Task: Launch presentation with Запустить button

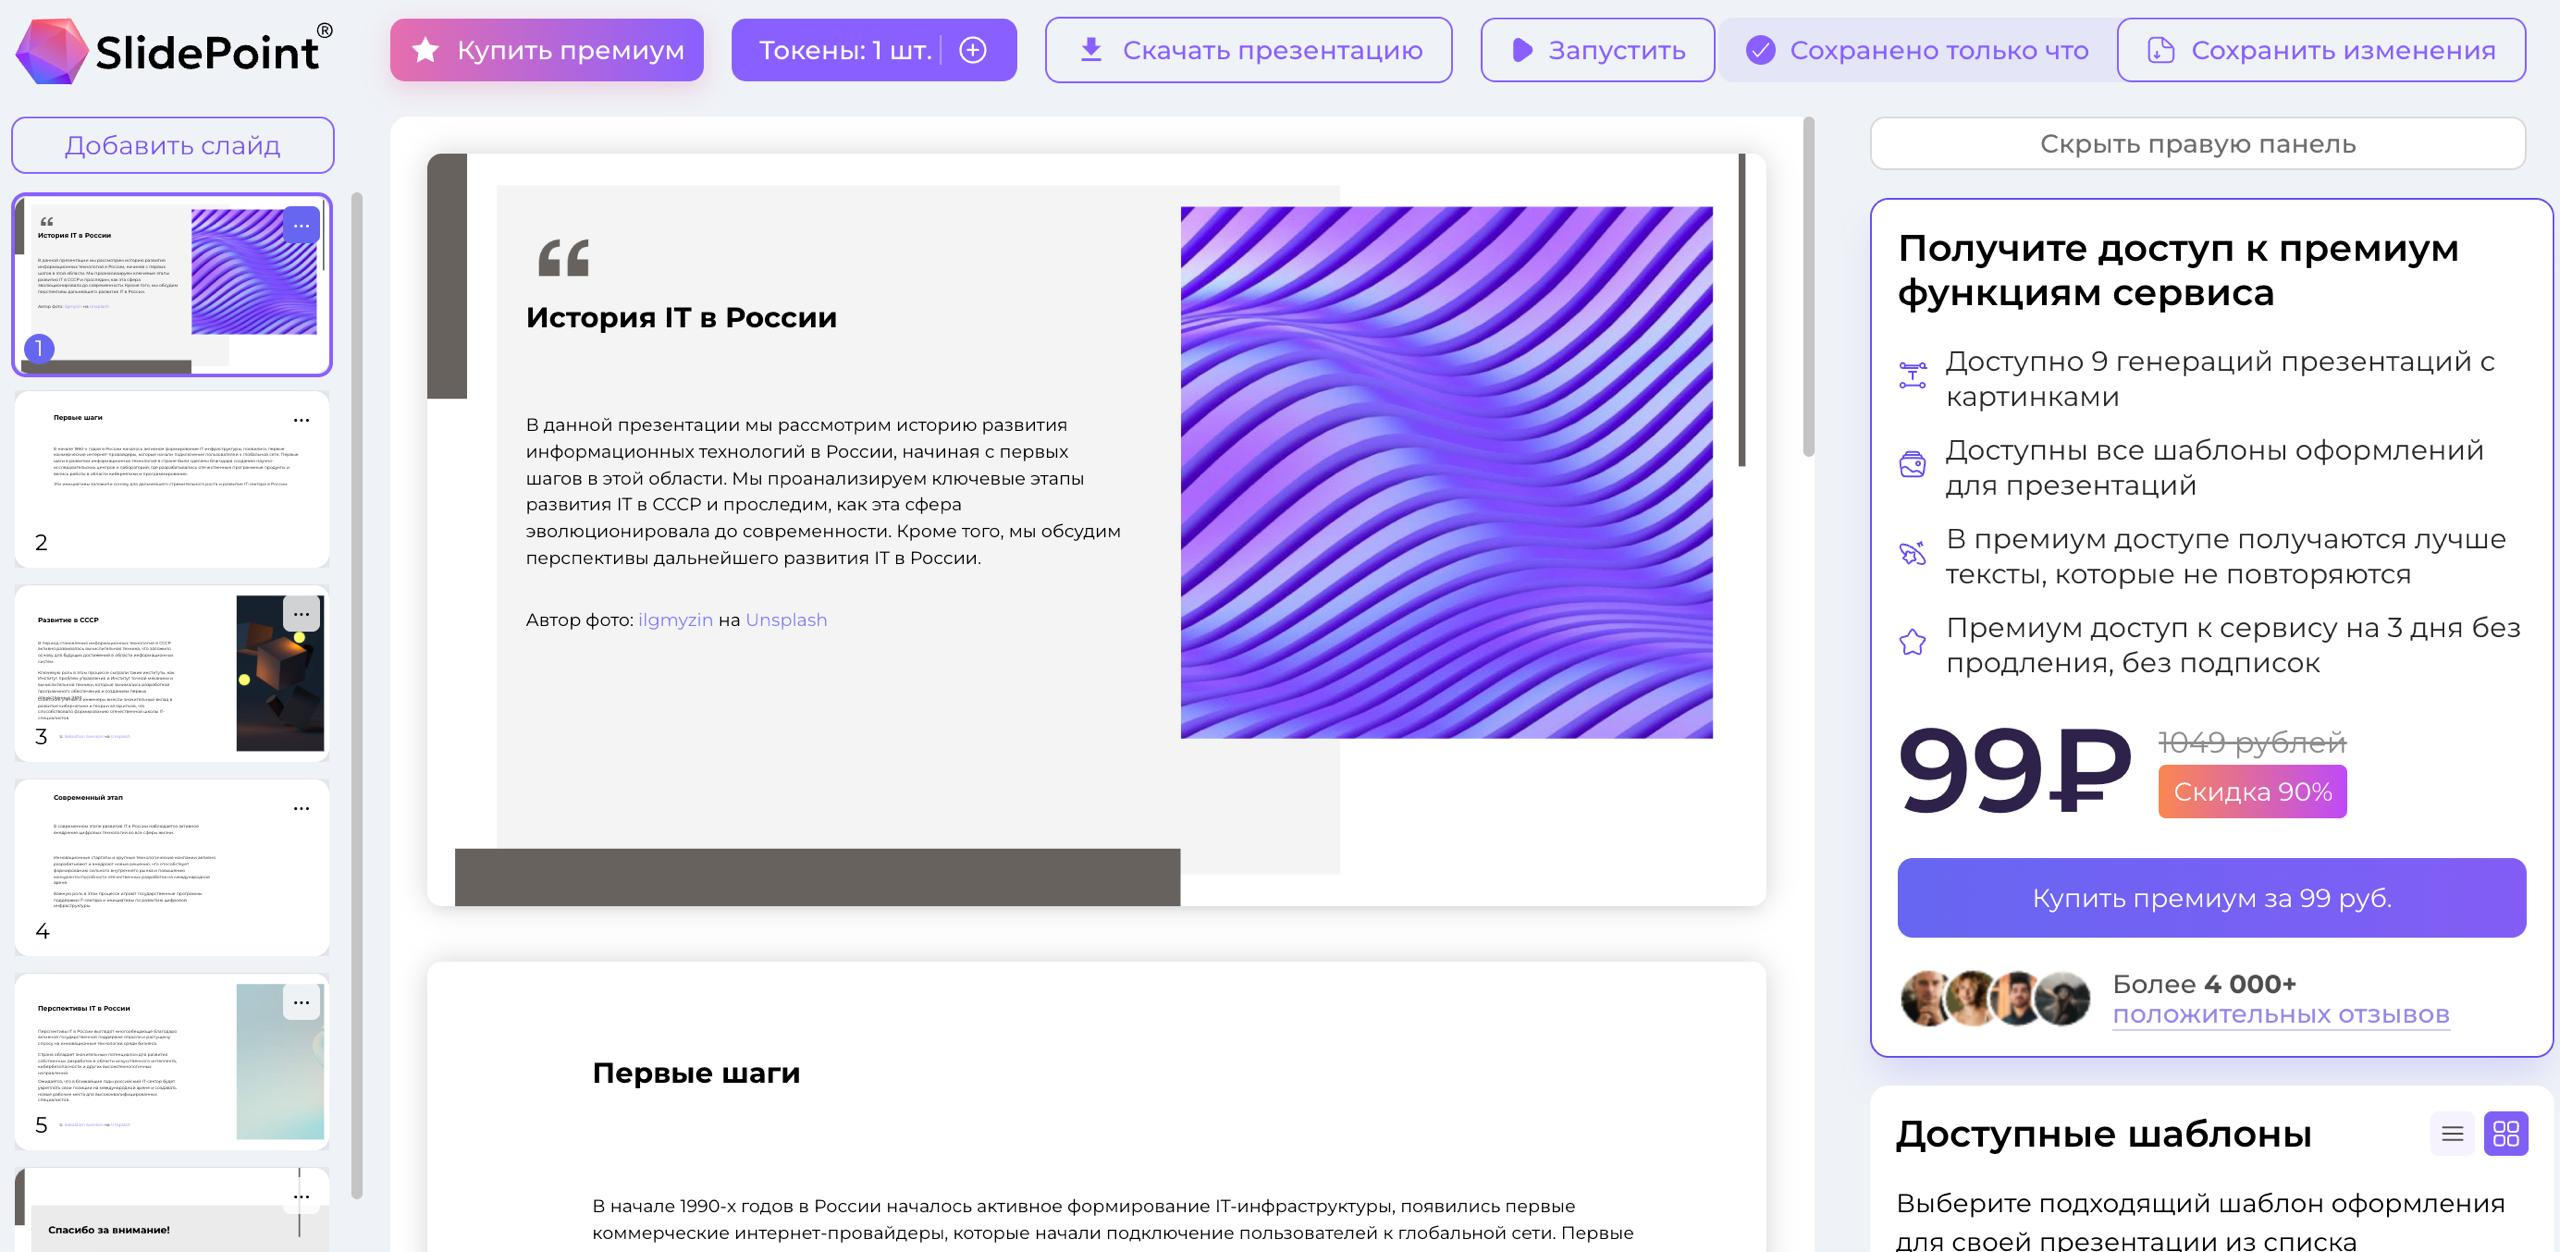Action: tap(1597, 50)
